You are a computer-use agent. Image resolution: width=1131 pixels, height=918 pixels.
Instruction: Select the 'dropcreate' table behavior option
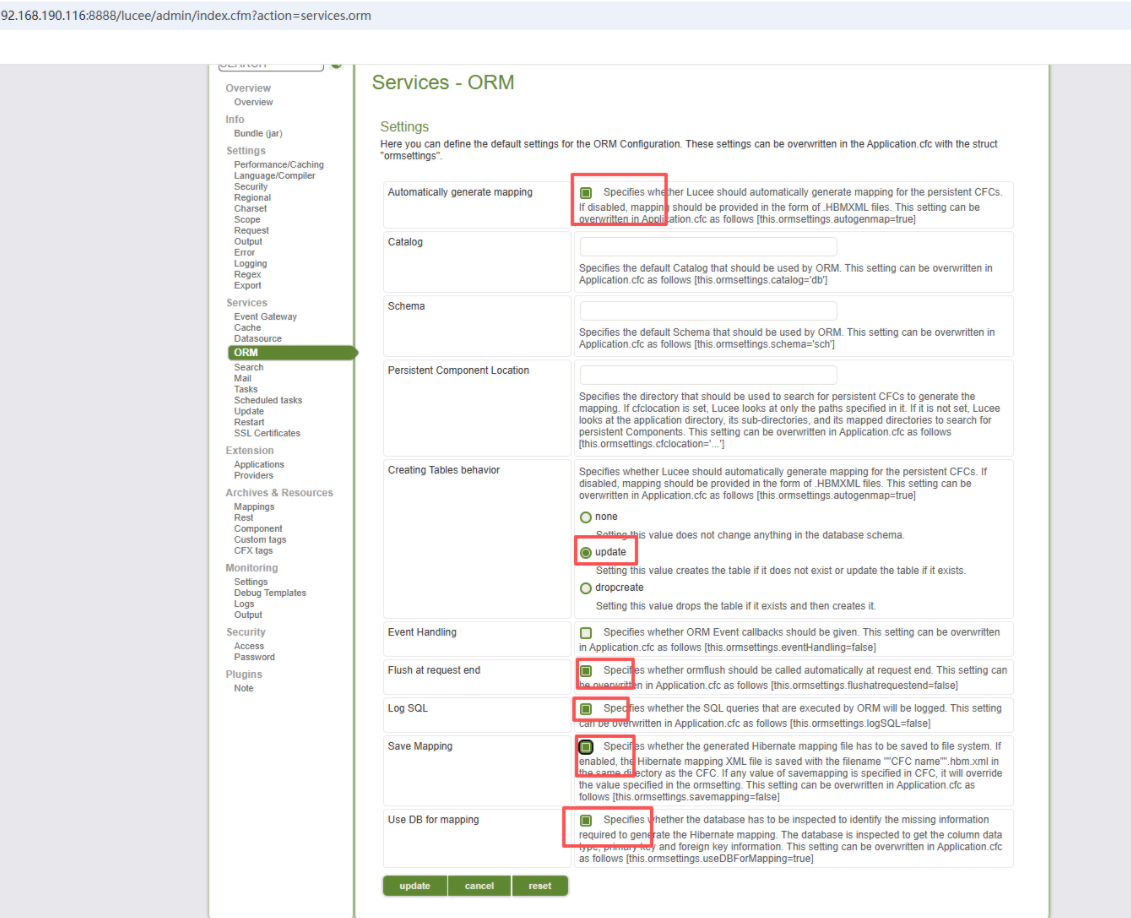click(586, 588)
